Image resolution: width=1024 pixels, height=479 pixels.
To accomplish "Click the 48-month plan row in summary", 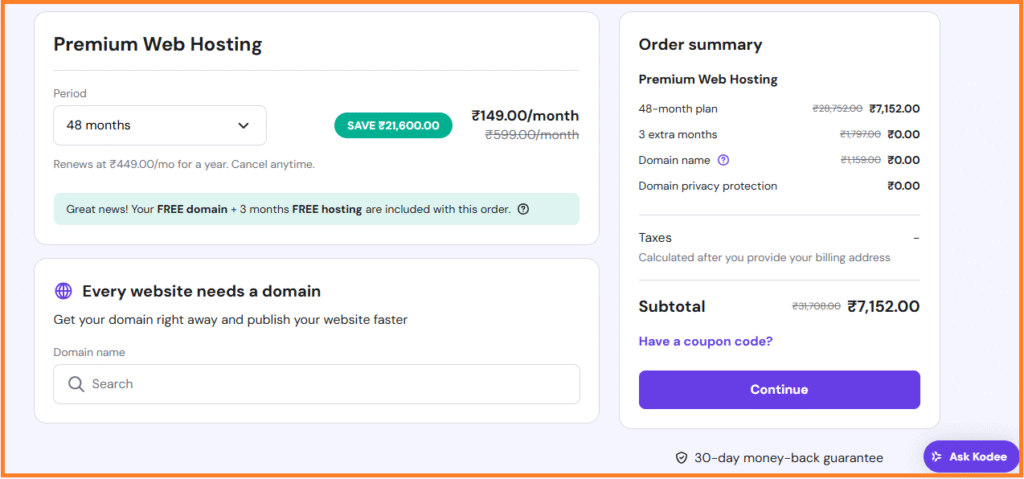I will (x=679, y=108).
